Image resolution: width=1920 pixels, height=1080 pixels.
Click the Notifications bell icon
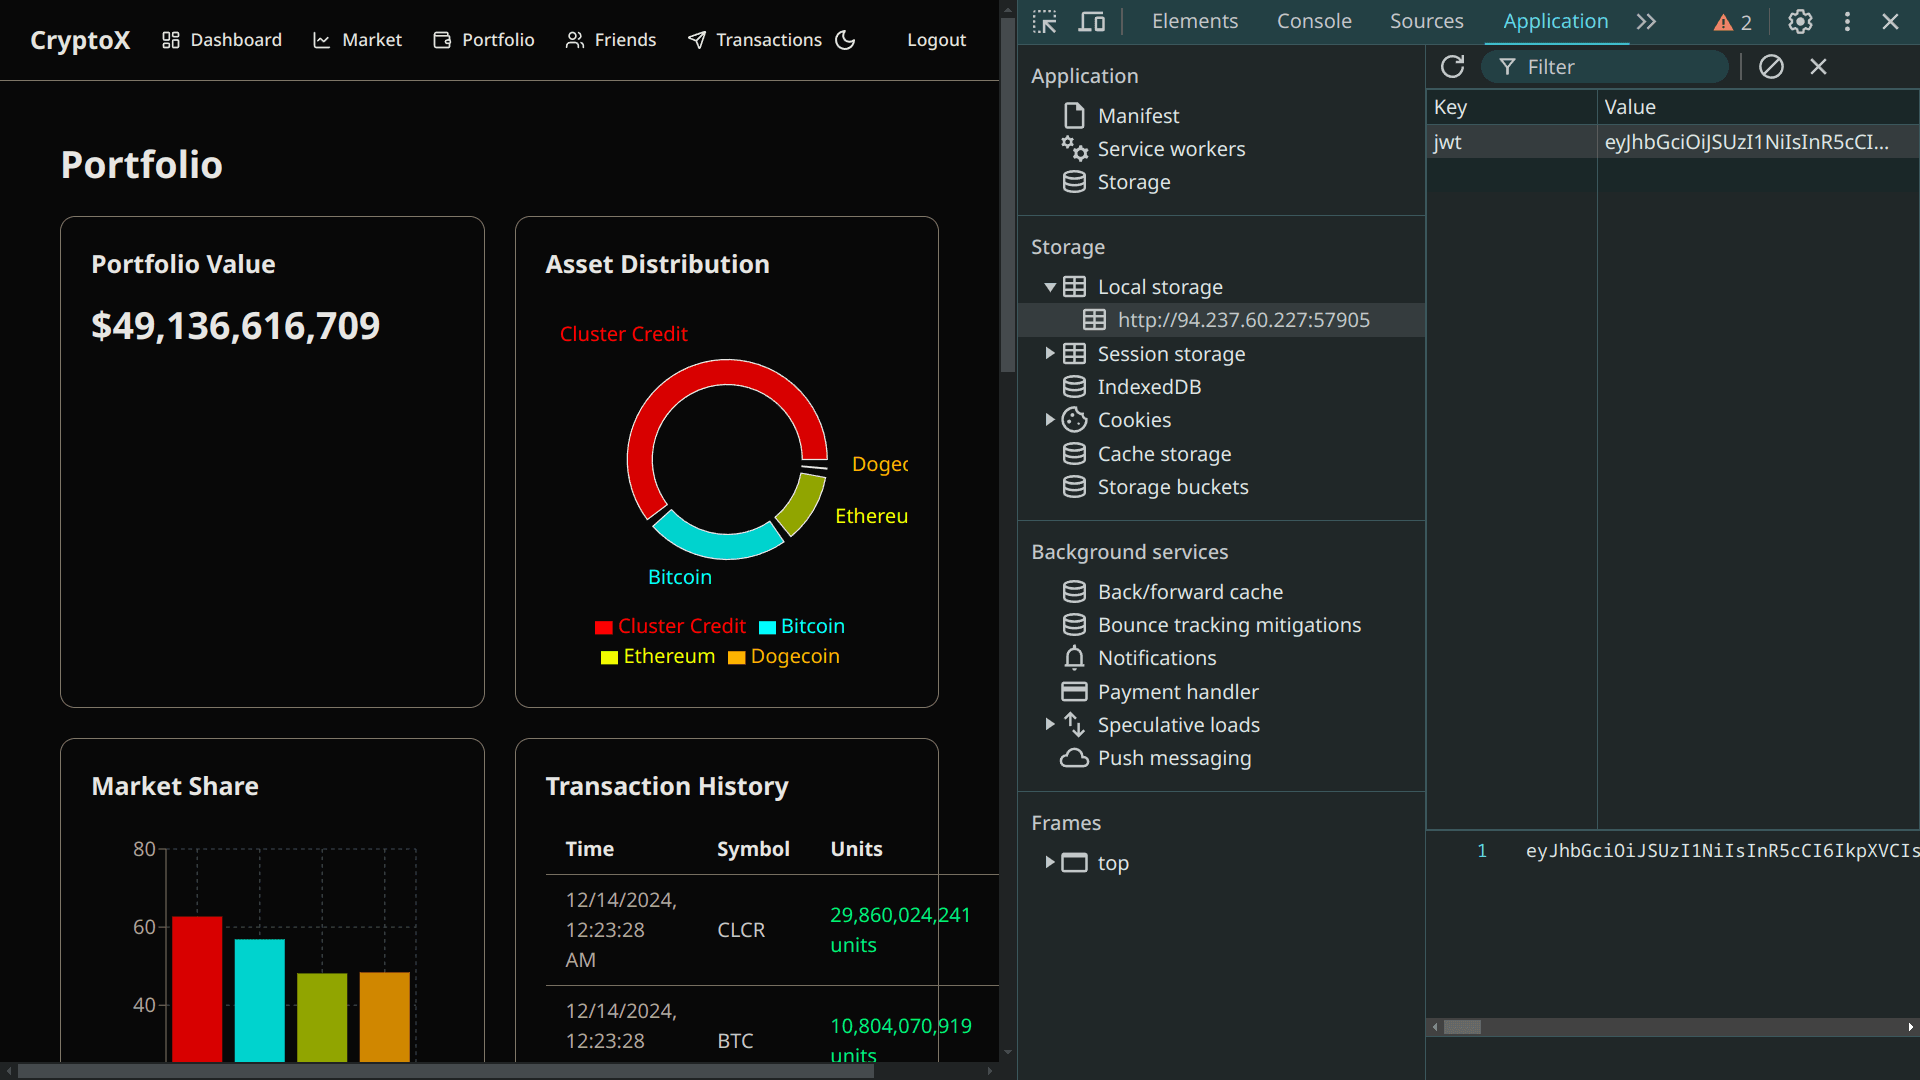tap(1074, 657)
